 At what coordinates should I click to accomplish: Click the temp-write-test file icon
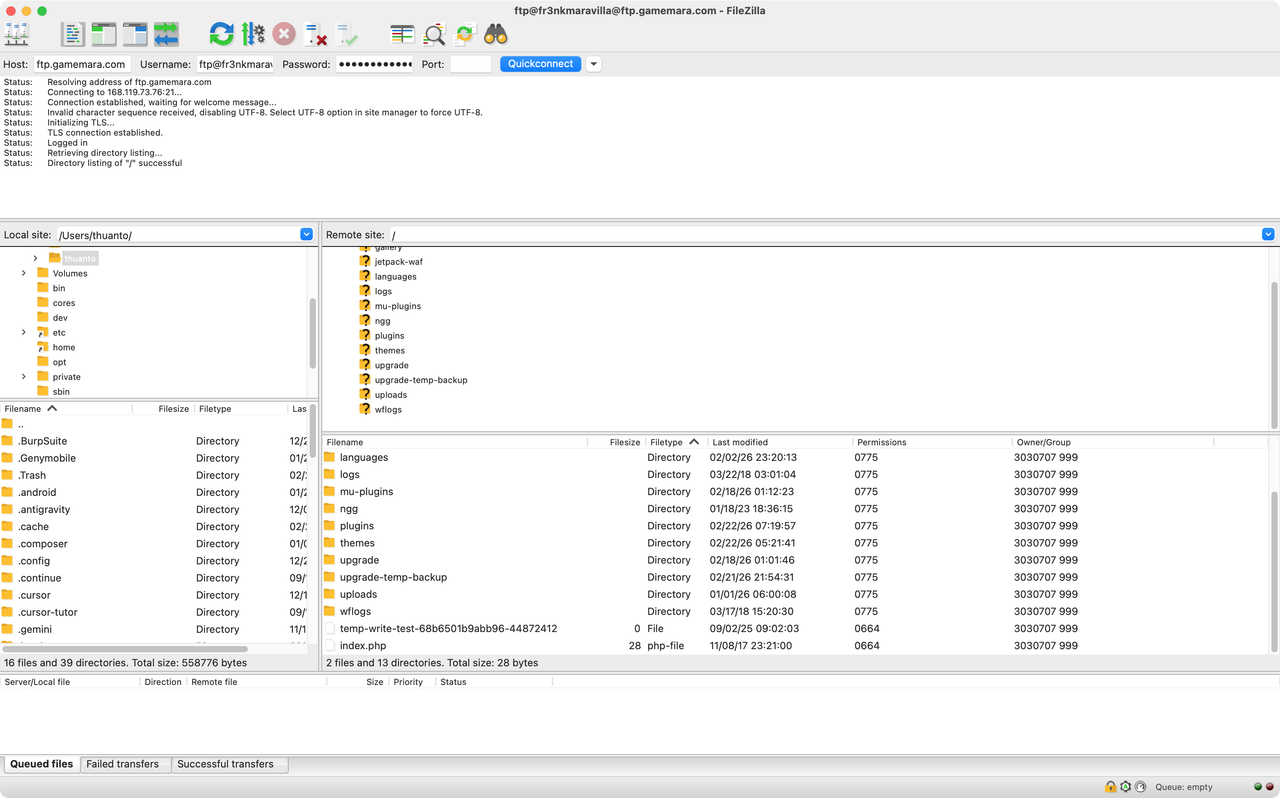click(x=330, y=629)
